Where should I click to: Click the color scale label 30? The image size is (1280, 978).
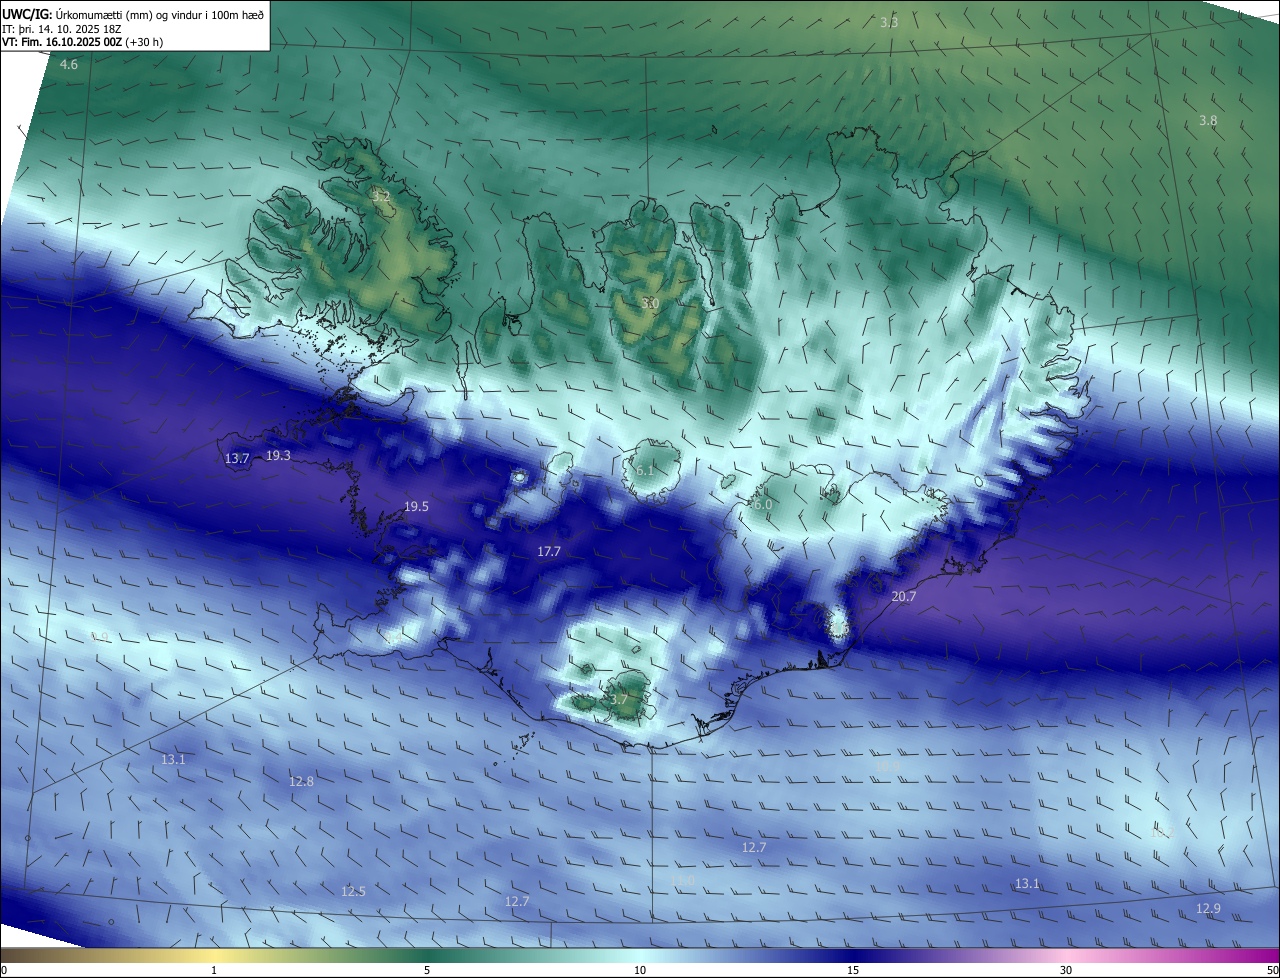click(x=1066, y=970)
